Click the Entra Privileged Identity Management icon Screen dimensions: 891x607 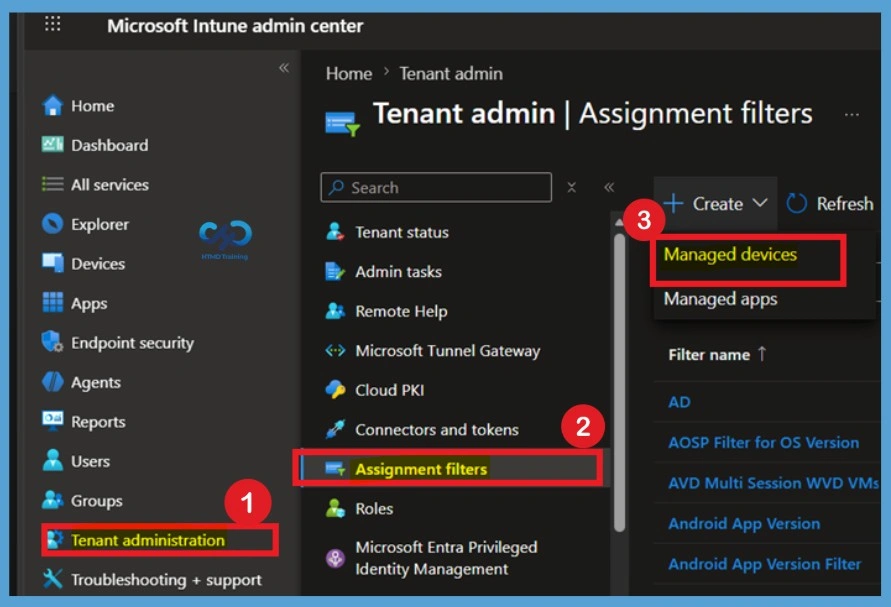click(335, 558)
